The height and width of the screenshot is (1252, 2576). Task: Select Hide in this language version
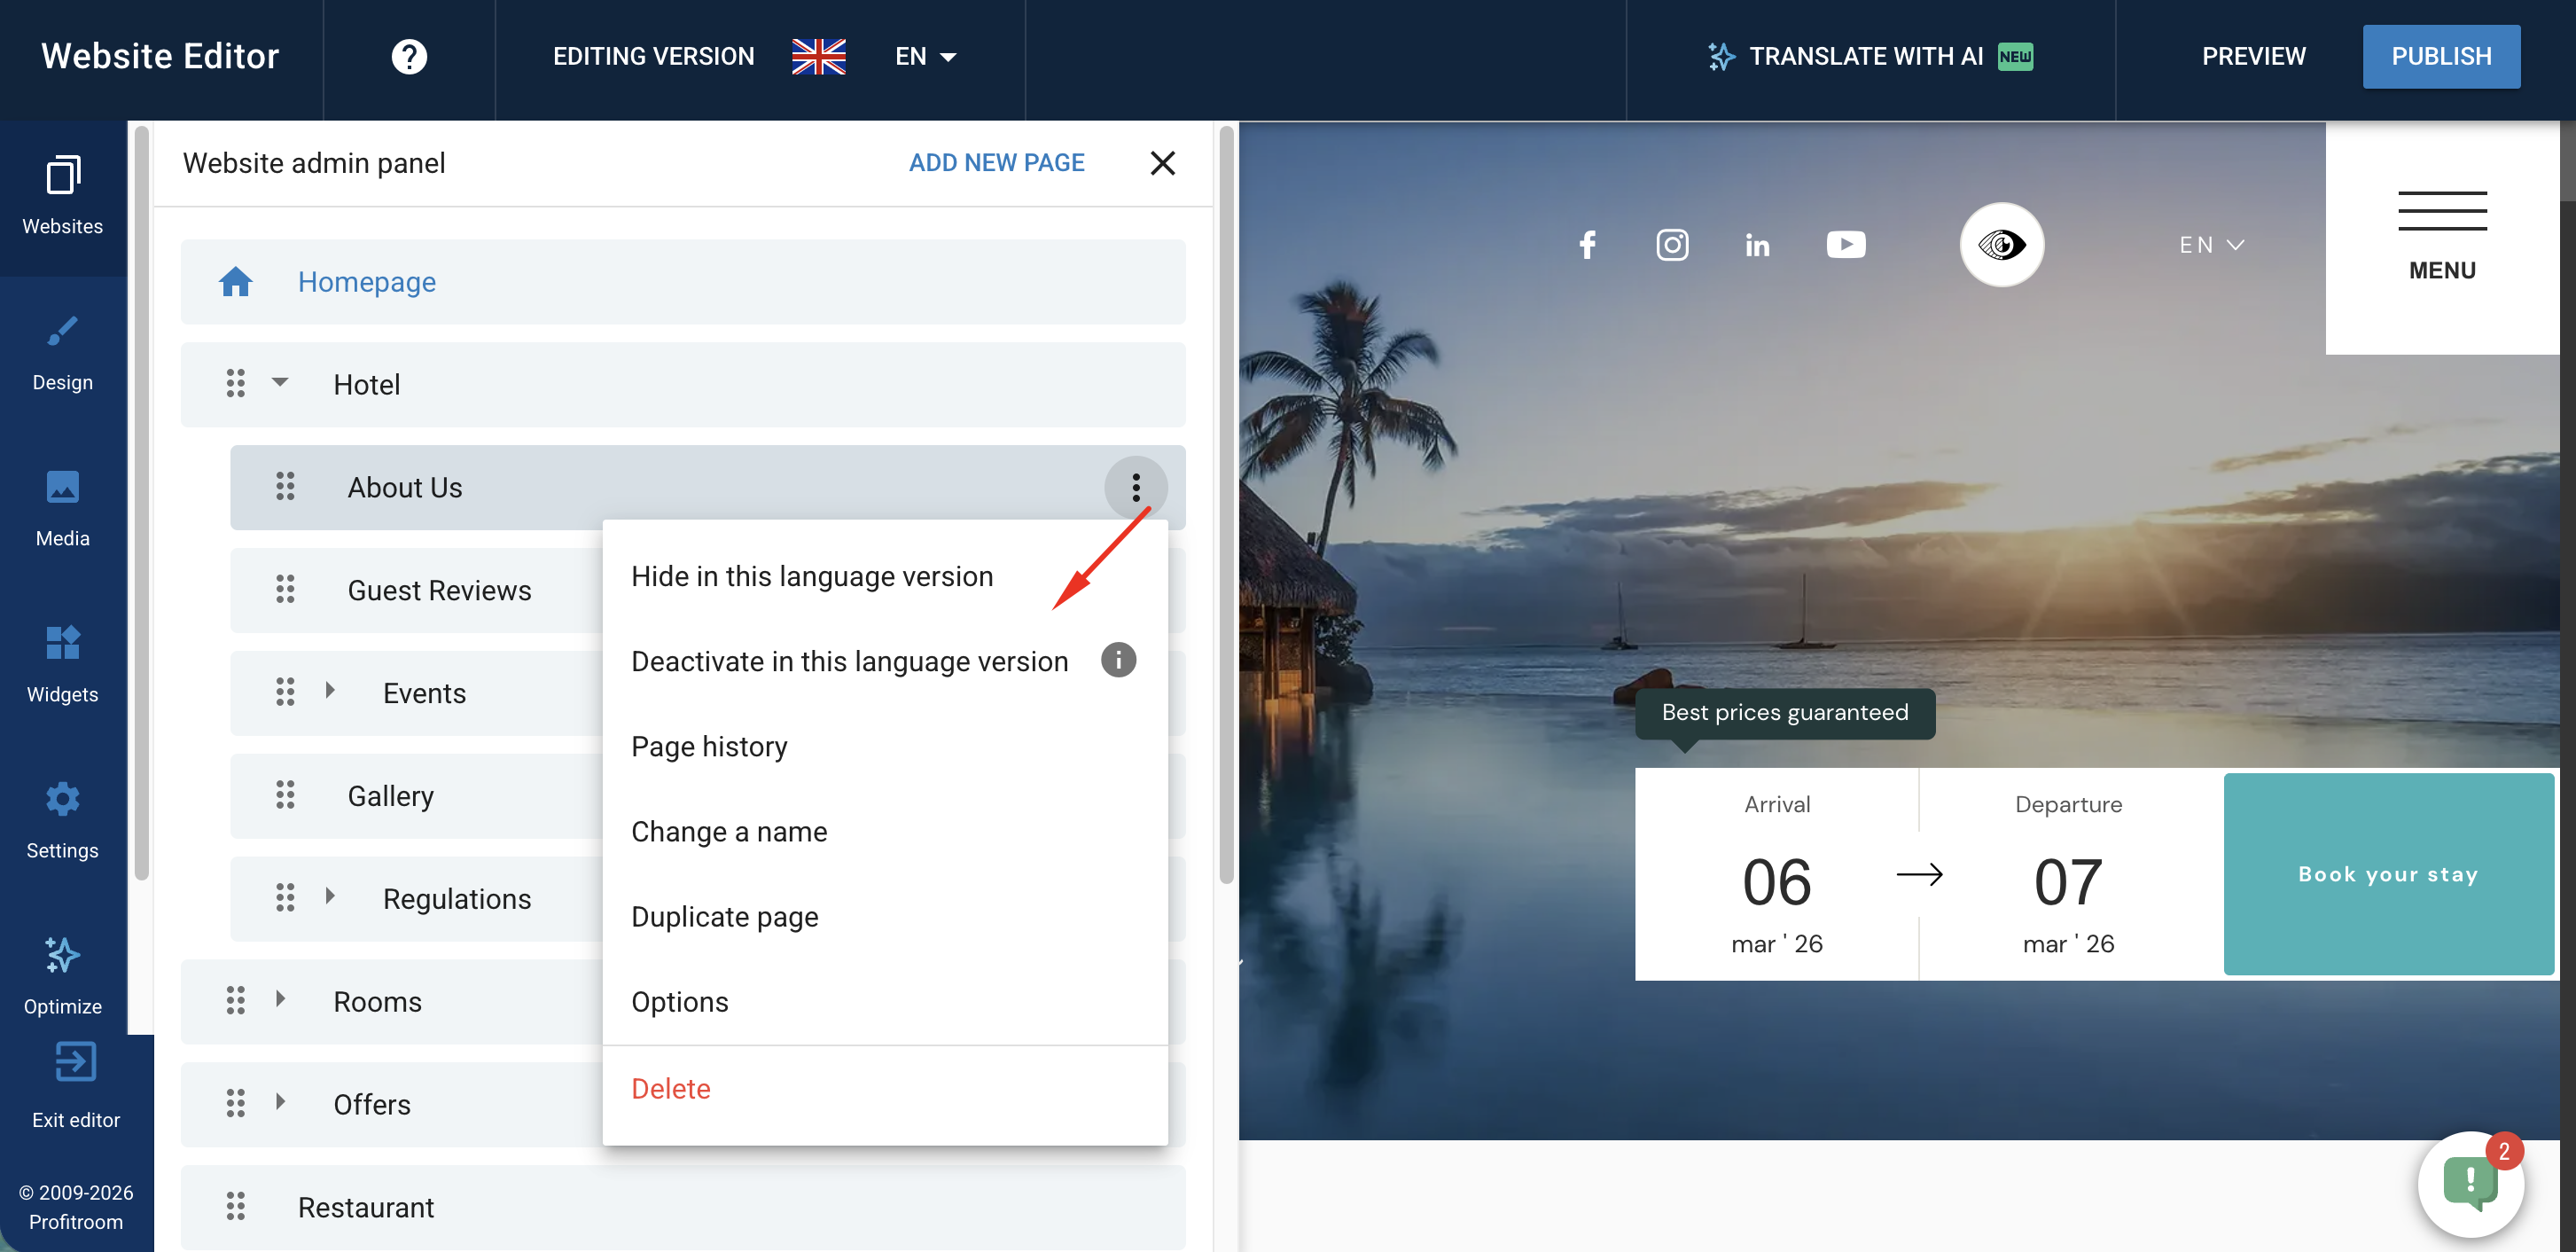click(811, 576)
